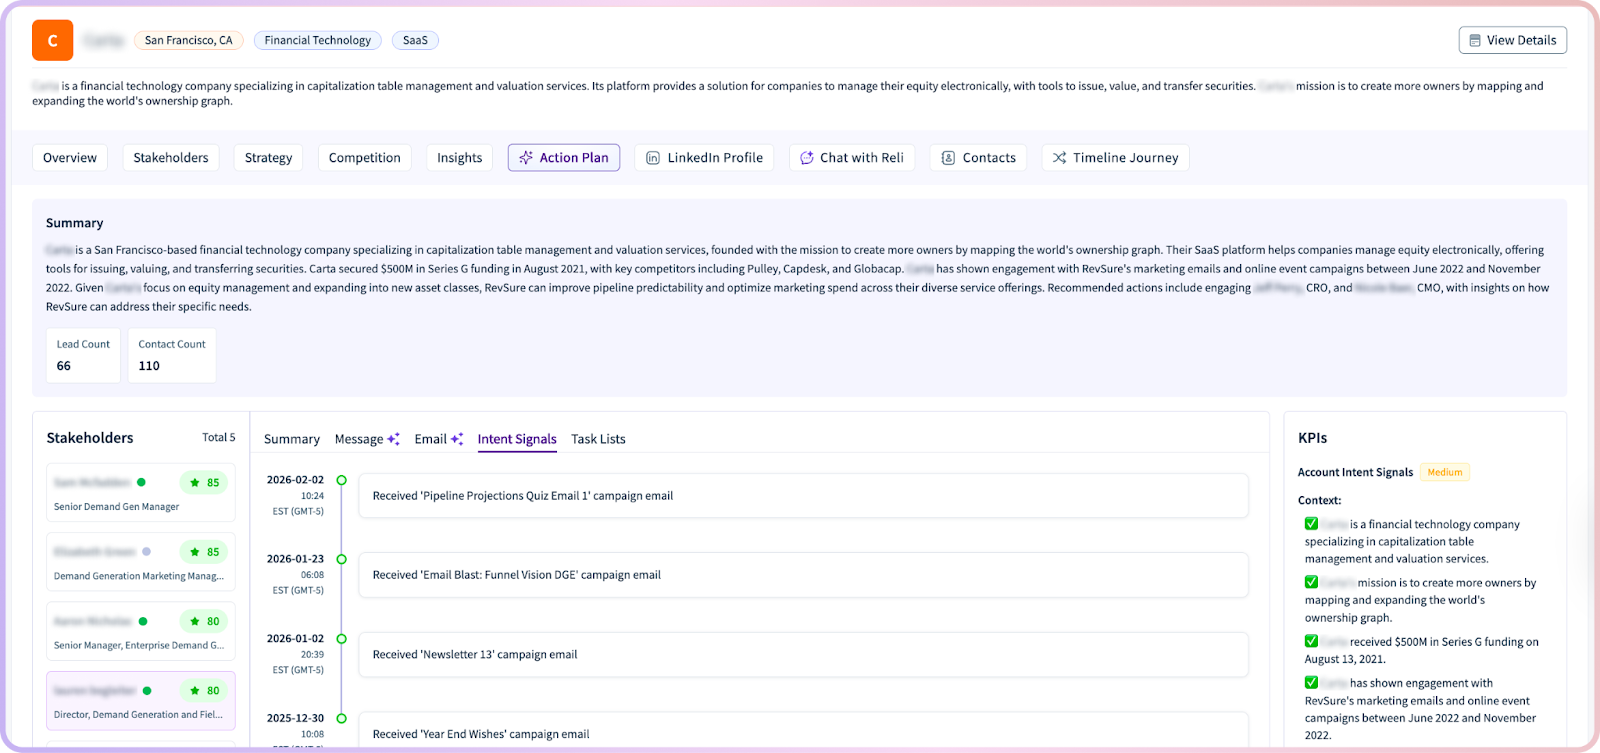Viewport: 1600px width, 753px height.
Task: Click the Contacts badge icon
Action: (x=948, y=158)
